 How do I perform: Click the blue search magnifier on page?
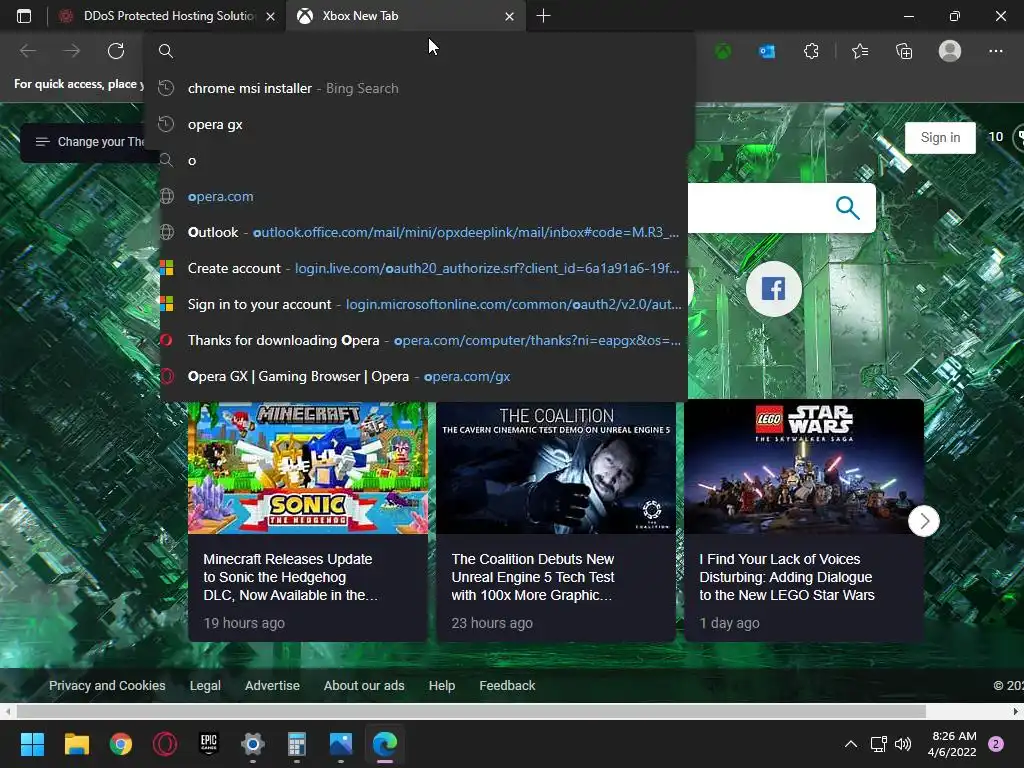(847, 208)
